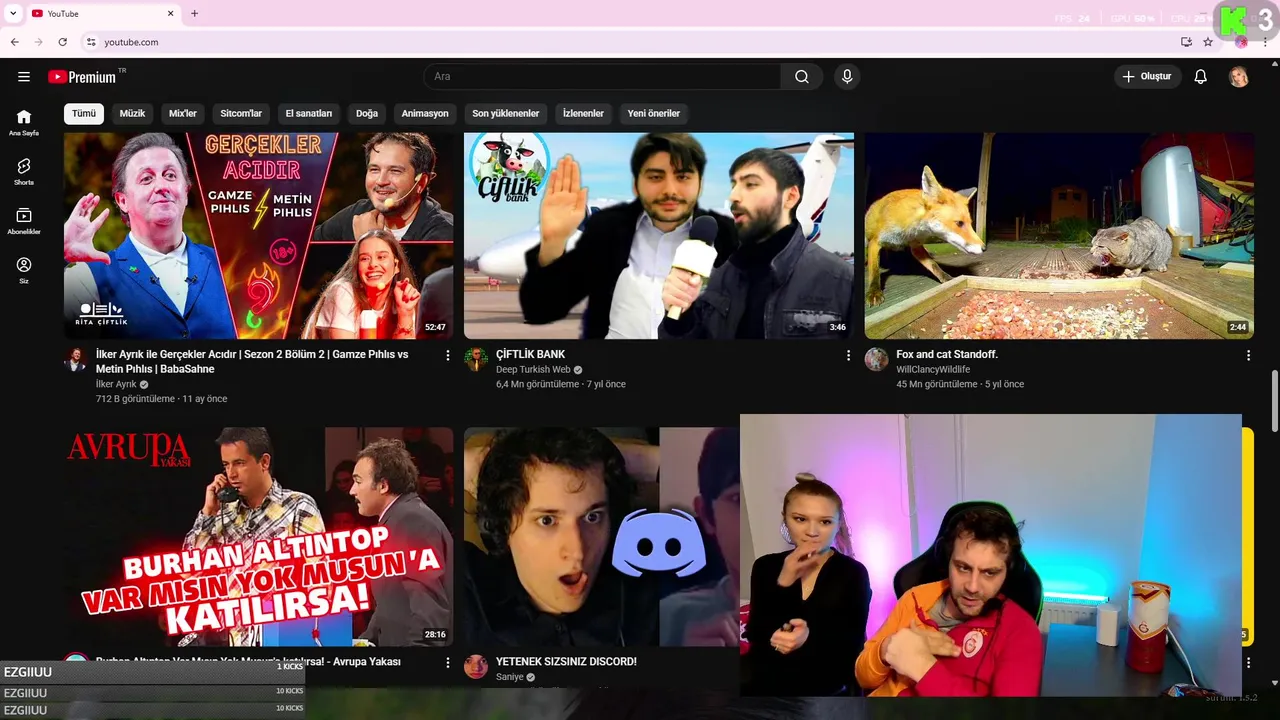Image resolution: width=1280 pixels, height=720 pixels.
Task: Play the Gerçekler Acıdır video thumbnail
Action: 258,236
